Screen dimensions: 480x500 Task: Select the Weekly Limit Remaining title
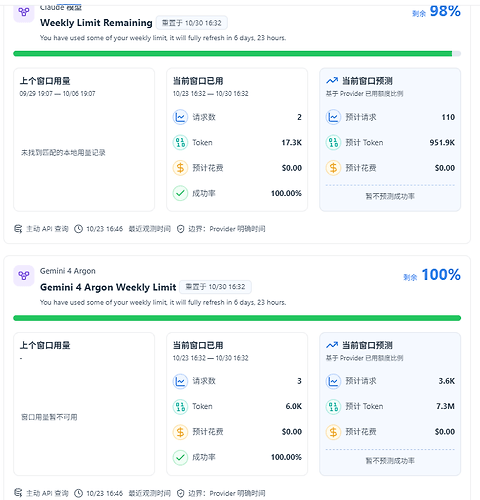pos(96,23)
